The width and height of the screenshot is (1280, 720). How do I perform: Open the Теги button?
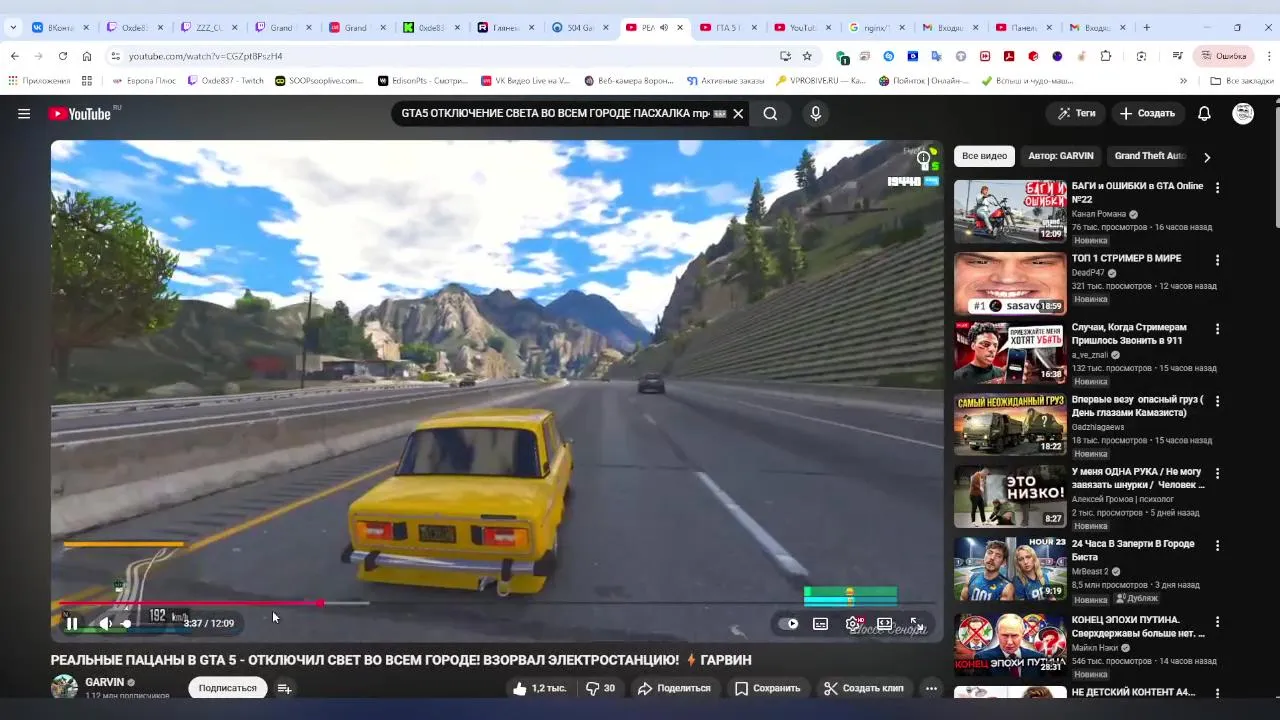[x=1076, y=114]
